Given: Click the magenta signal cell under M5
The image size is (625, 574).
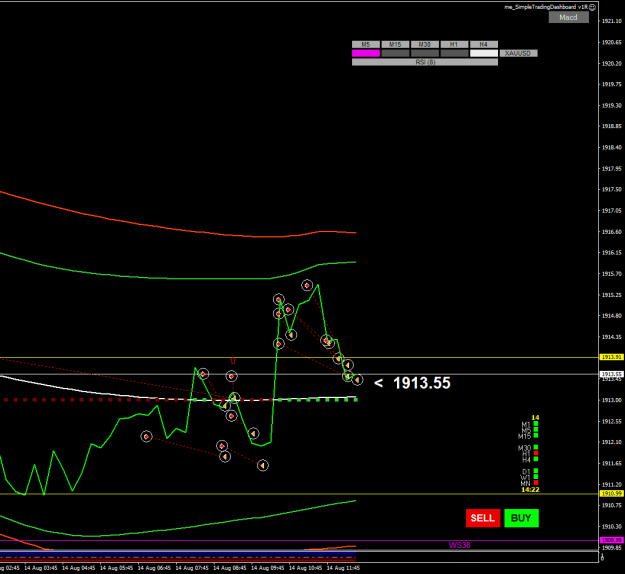Looking at the screenshot, I should [366, 53].
